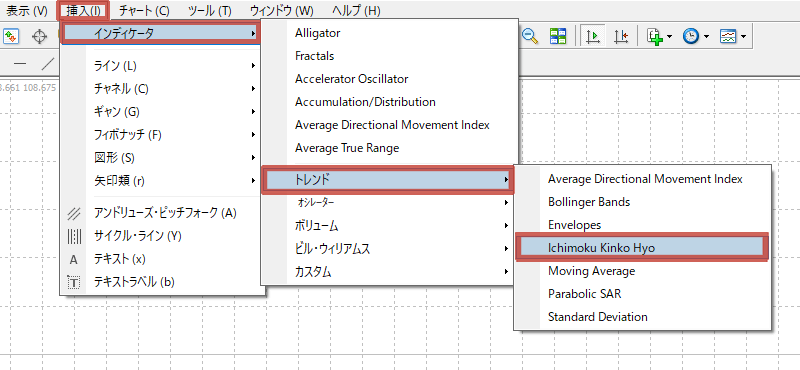Select the horizontal line drawing tool

point(20,63)
